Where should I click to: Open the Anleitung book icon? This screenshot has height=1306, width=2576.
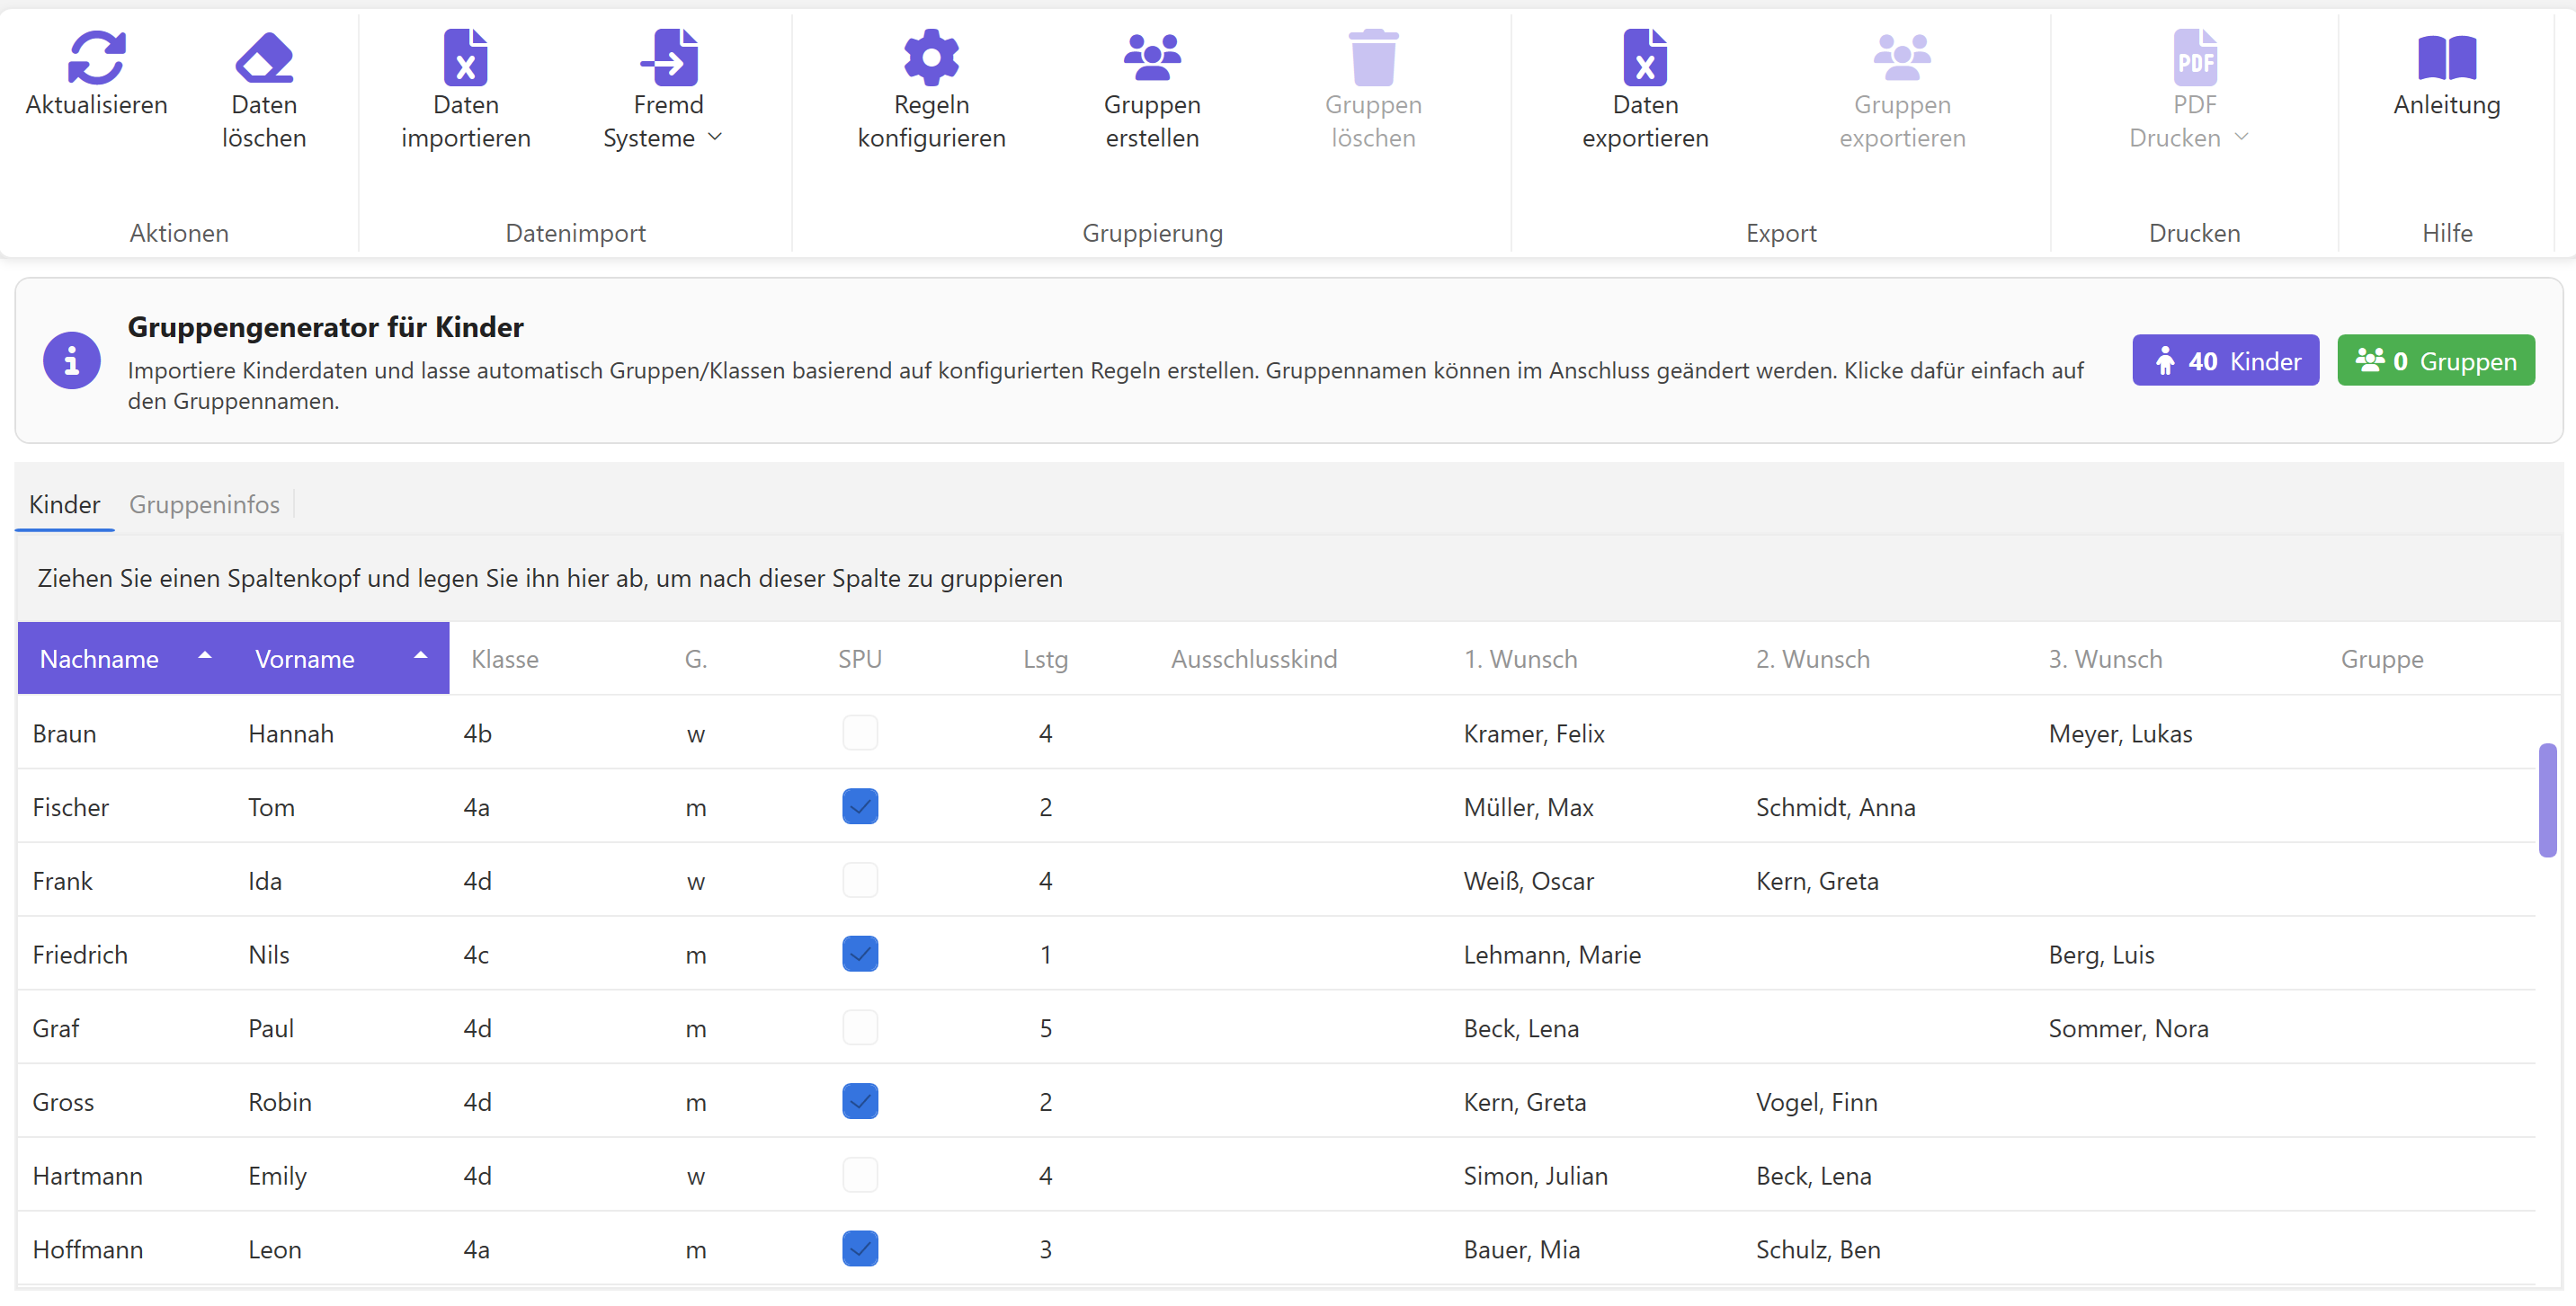pos(2446,57)
